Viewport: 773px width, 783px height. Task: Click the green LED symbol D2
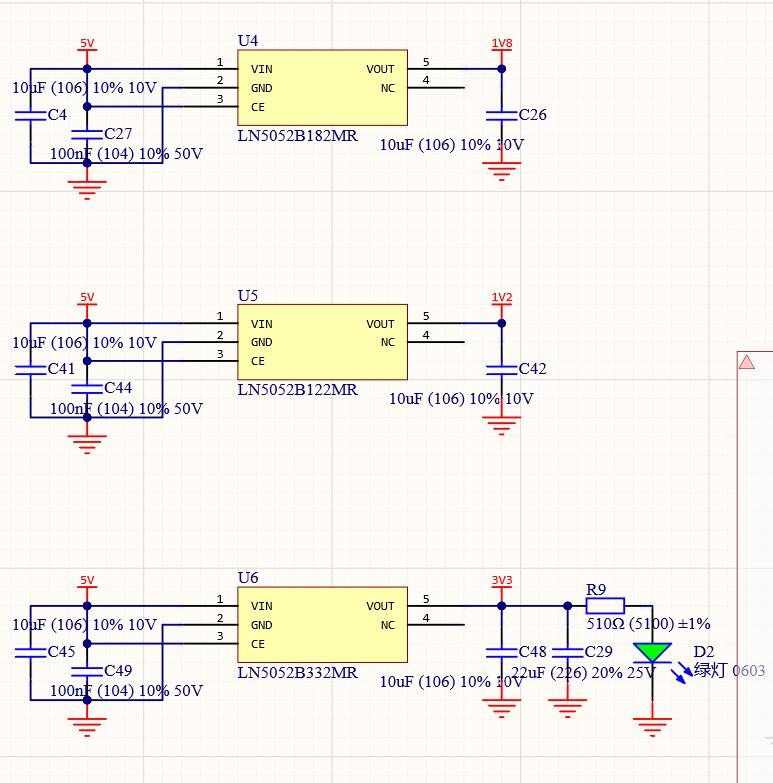(x=652, y=653)
